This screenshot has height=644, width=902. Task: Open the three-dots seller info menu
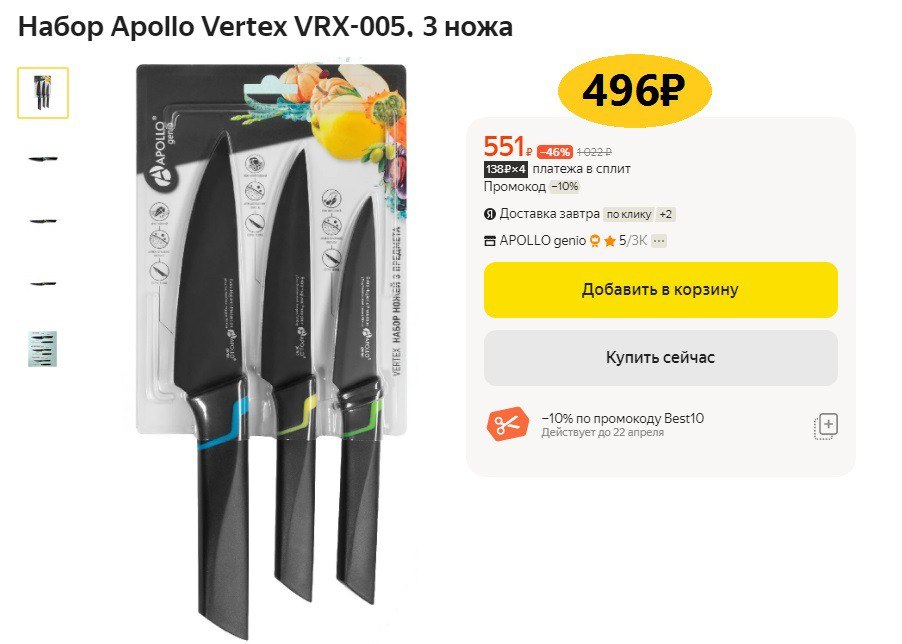pyautogui.click(x=659, y=241)
